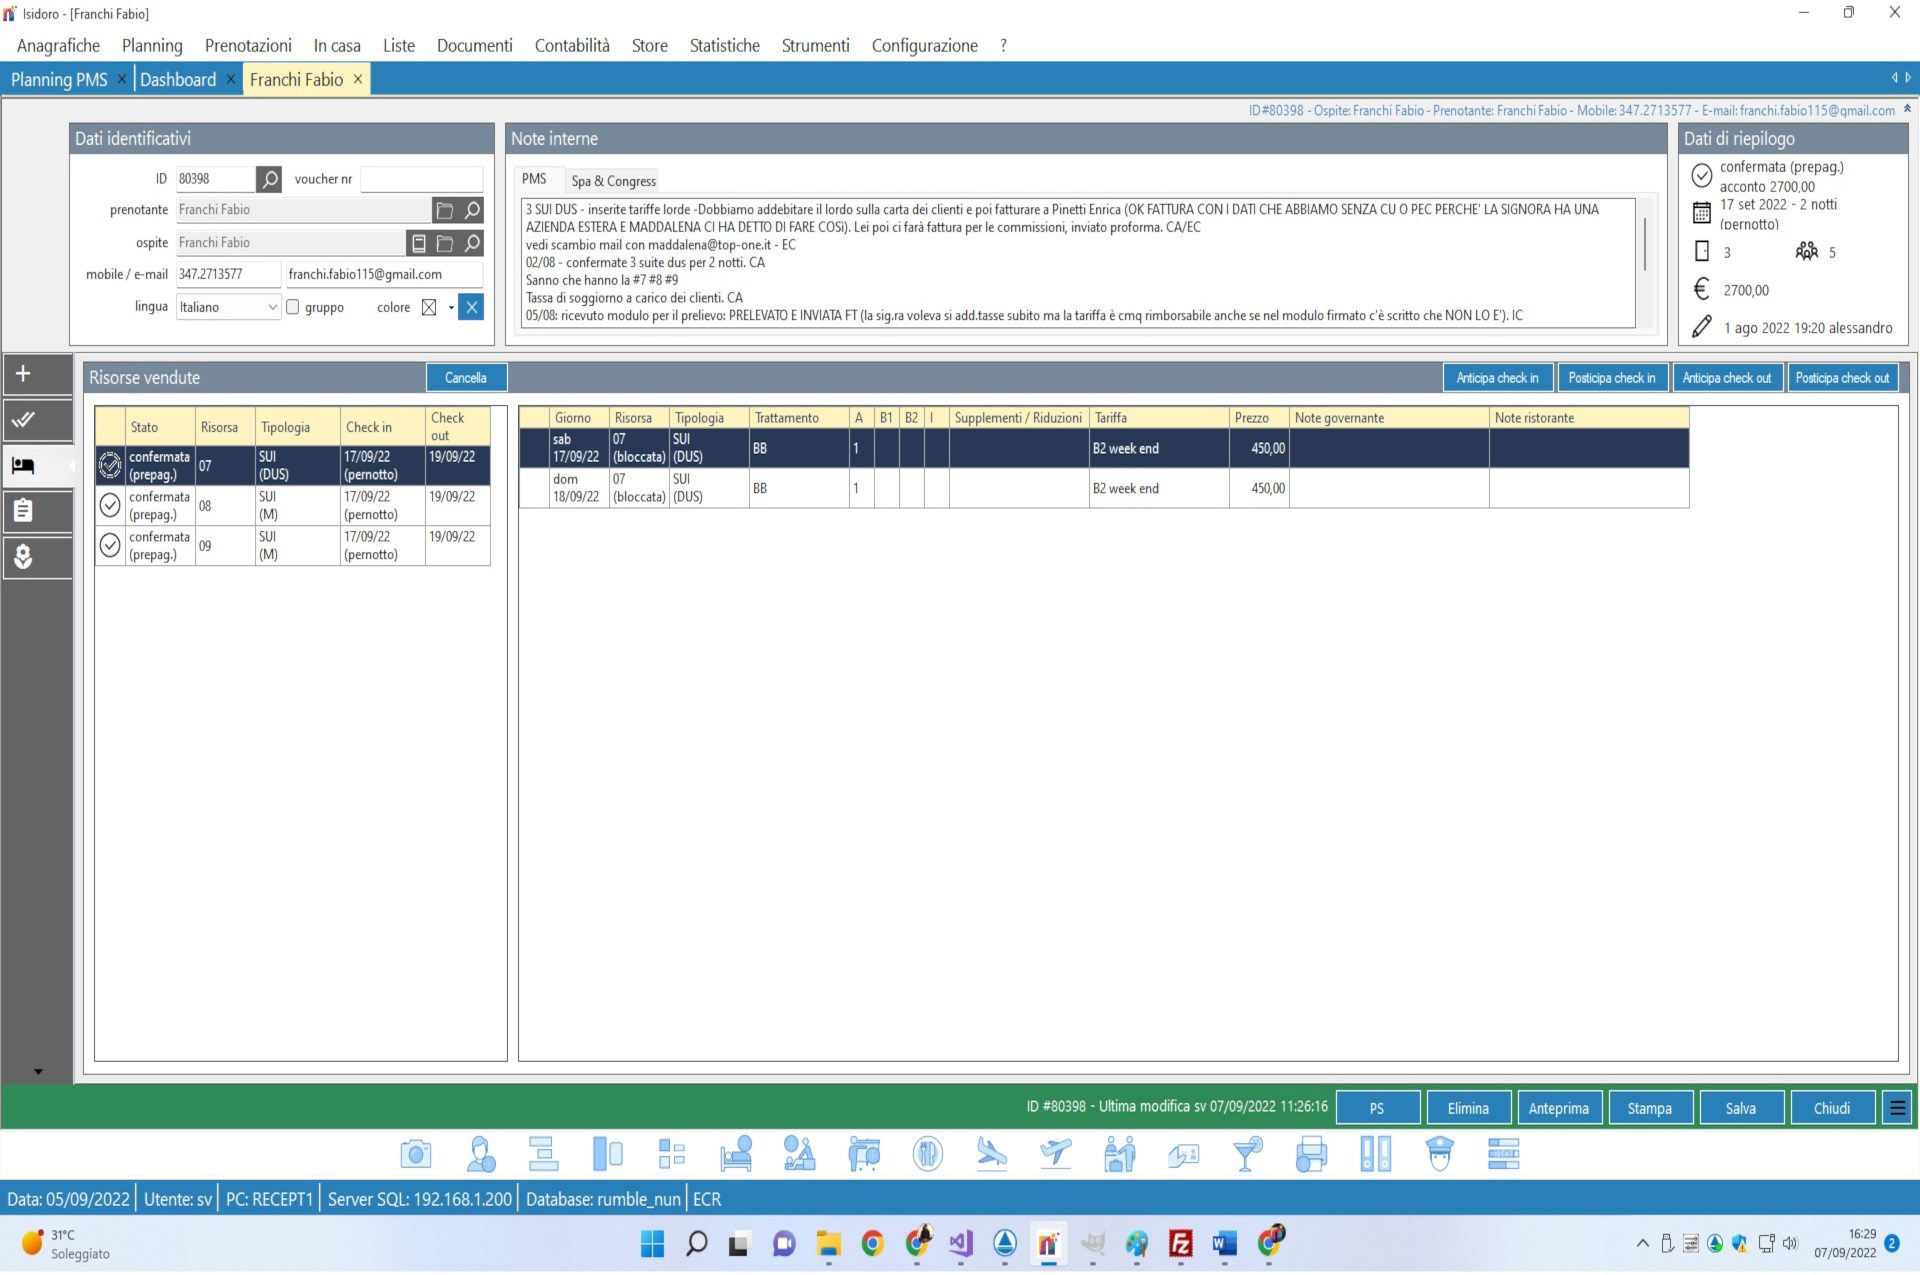
Task: Click the plus add icon in sidebar
Action: (23, 374)
